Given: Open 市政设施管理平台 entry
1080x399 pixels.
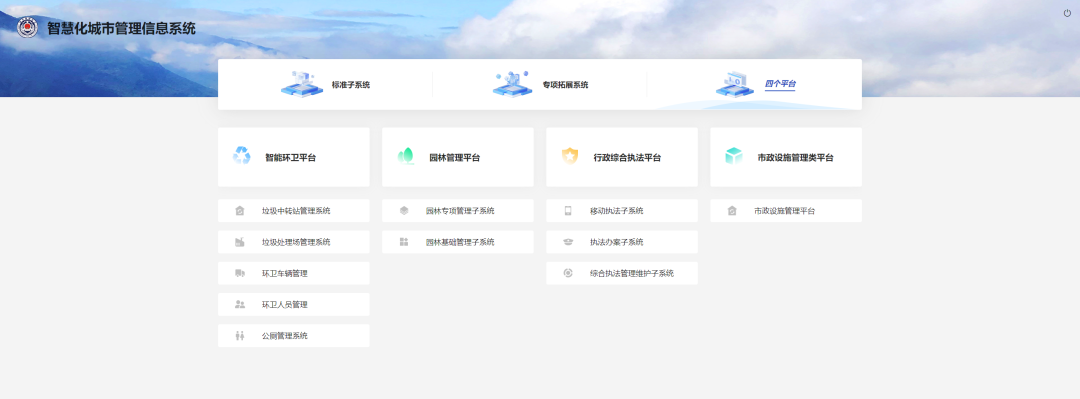Looking at the screenshot, I should 786,211.
